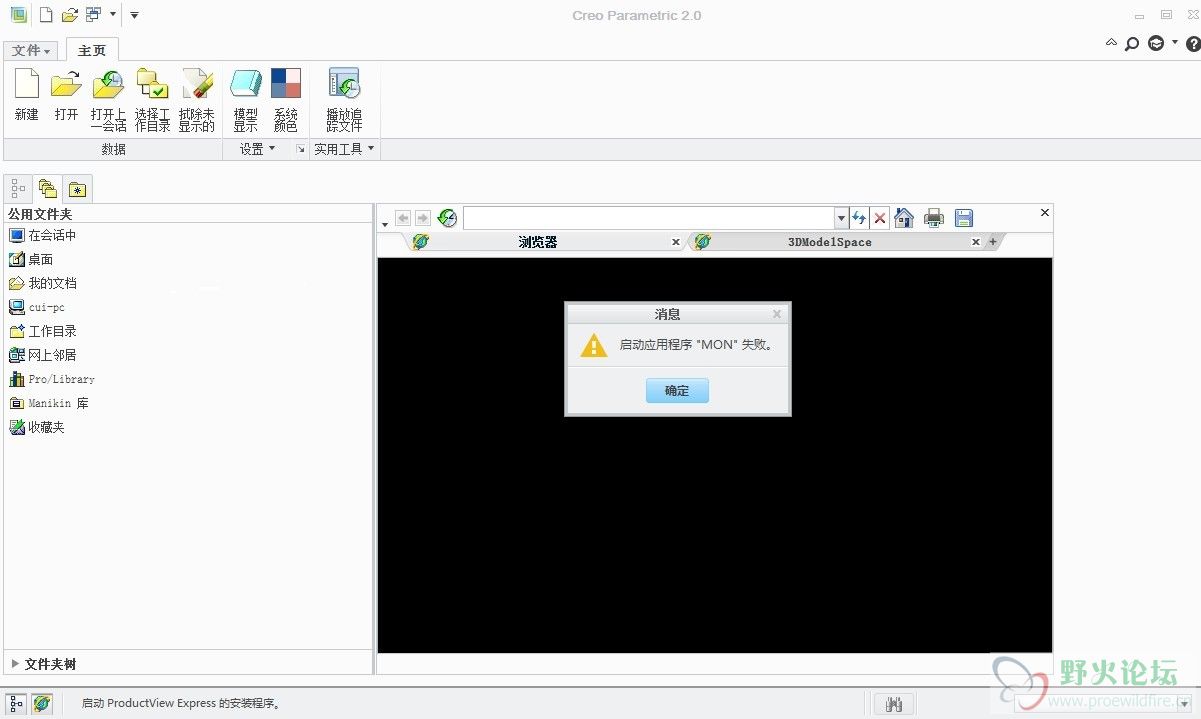Switch to the favorites navigator tab
The image size is (1201, 719).
coord(77,188)
